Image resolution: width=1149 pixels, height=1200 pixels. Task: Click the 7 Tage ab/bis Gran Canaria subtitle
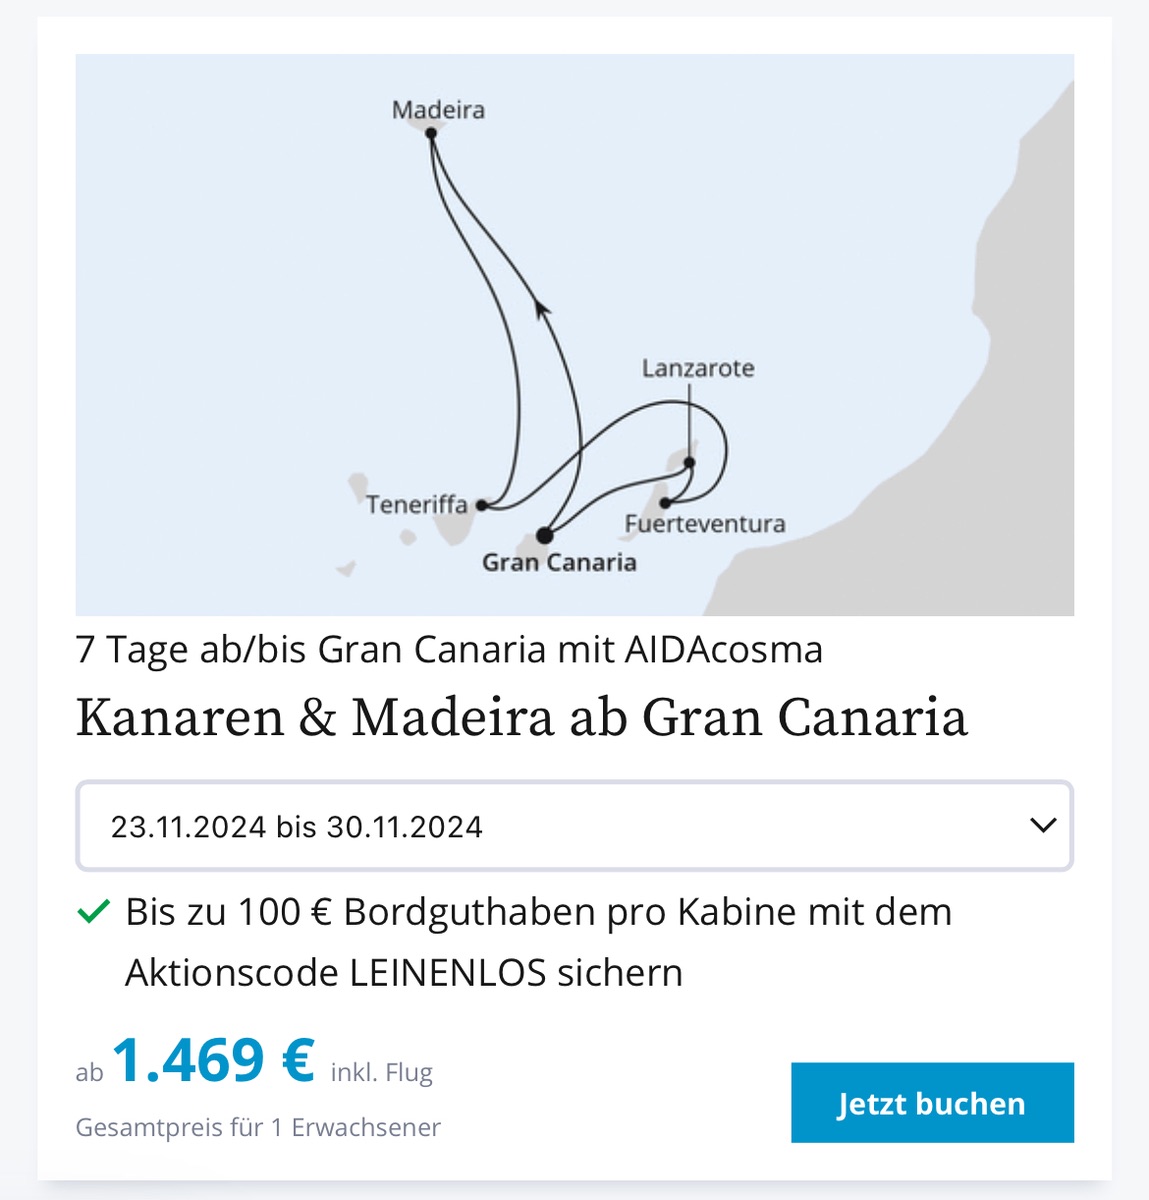(449, 650)
